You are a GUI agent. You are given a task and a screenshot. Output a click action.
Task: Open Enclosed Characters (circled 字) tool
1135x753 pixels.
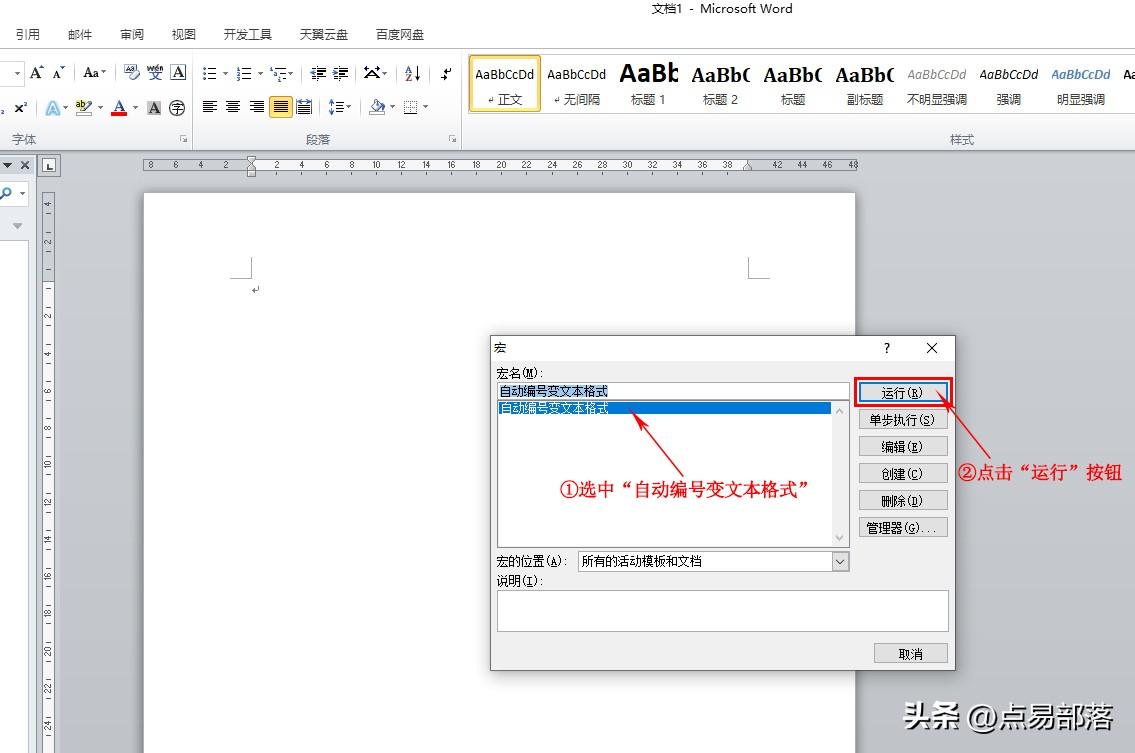[x=177, y=108]
